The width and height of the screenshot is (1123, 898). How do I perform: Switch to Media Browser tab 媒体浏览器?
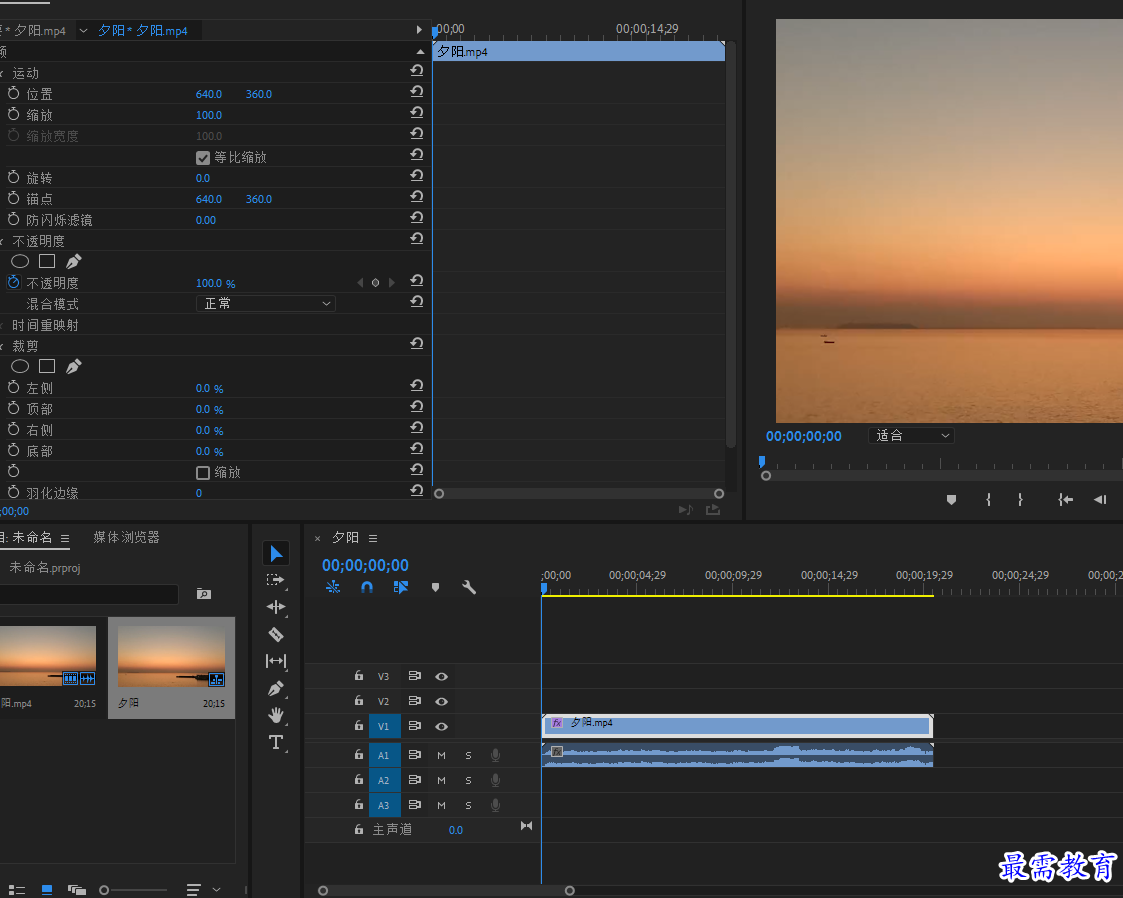point(126,537)
